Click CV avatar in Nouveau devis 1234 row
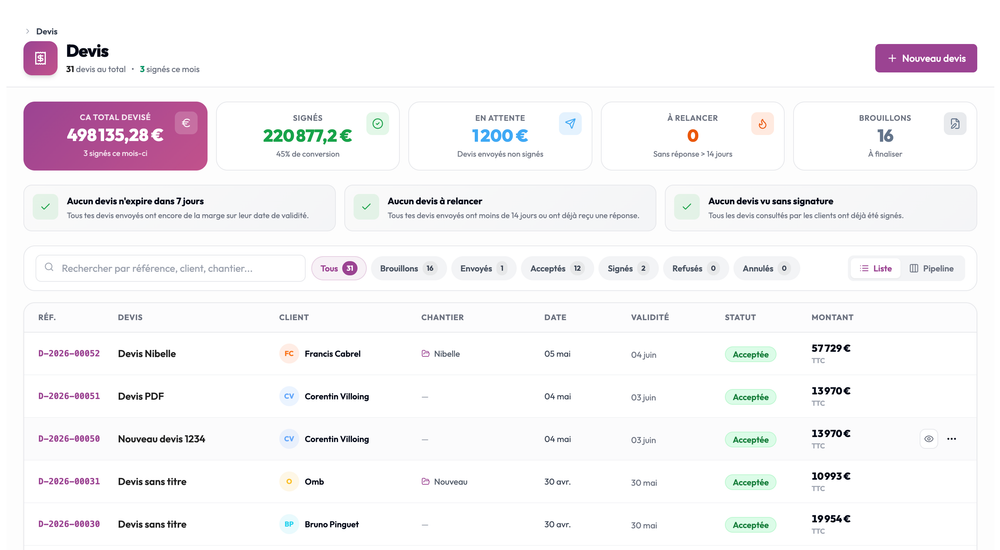The image size is (1000, 550). (x=289, y=439)
